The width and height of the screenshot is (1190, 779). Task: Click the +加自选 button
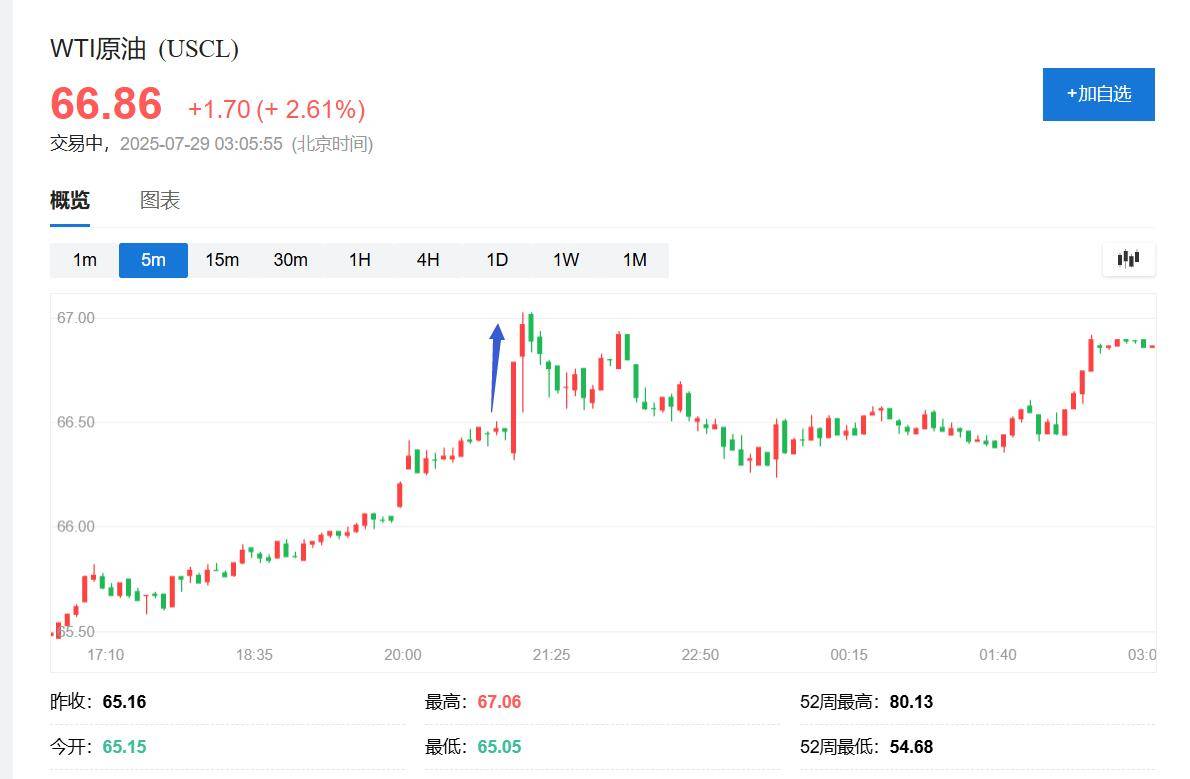coord(1098,94)
